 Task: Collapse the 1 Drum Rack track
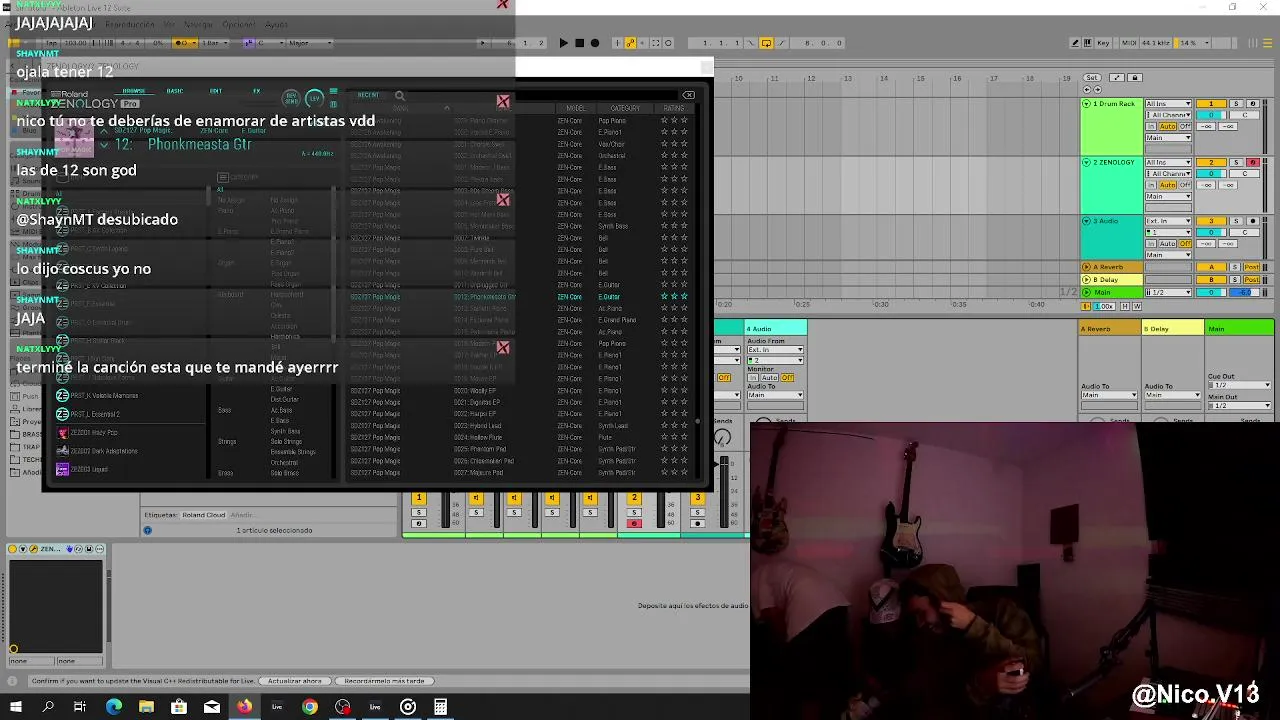pyautogui.click(x=1086, y=104)
